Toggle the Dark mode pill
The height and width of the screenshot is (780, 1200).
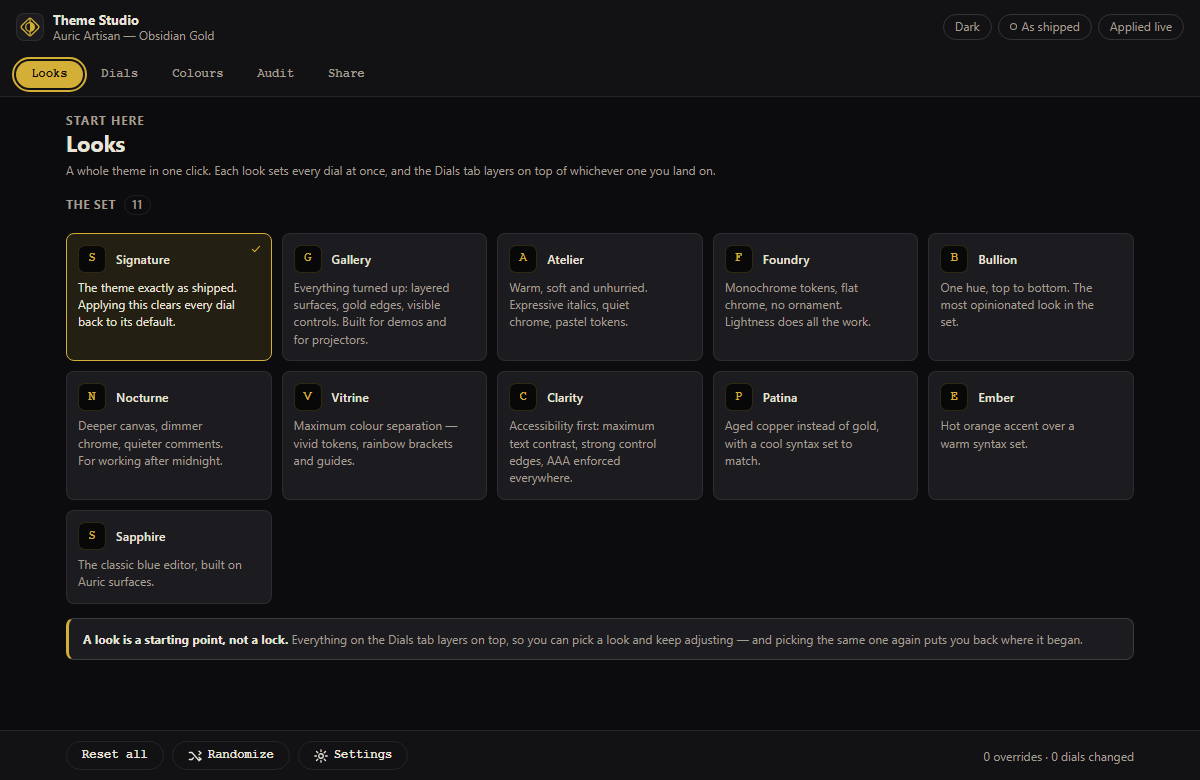967,27
